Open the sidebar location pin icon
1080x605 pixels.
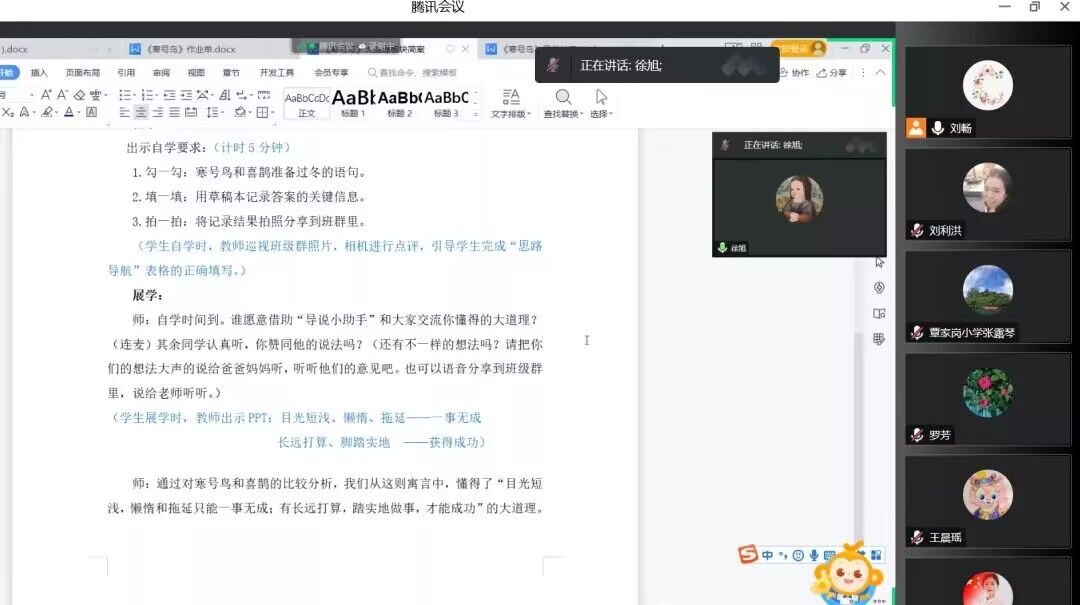click(x=879, y=287)
